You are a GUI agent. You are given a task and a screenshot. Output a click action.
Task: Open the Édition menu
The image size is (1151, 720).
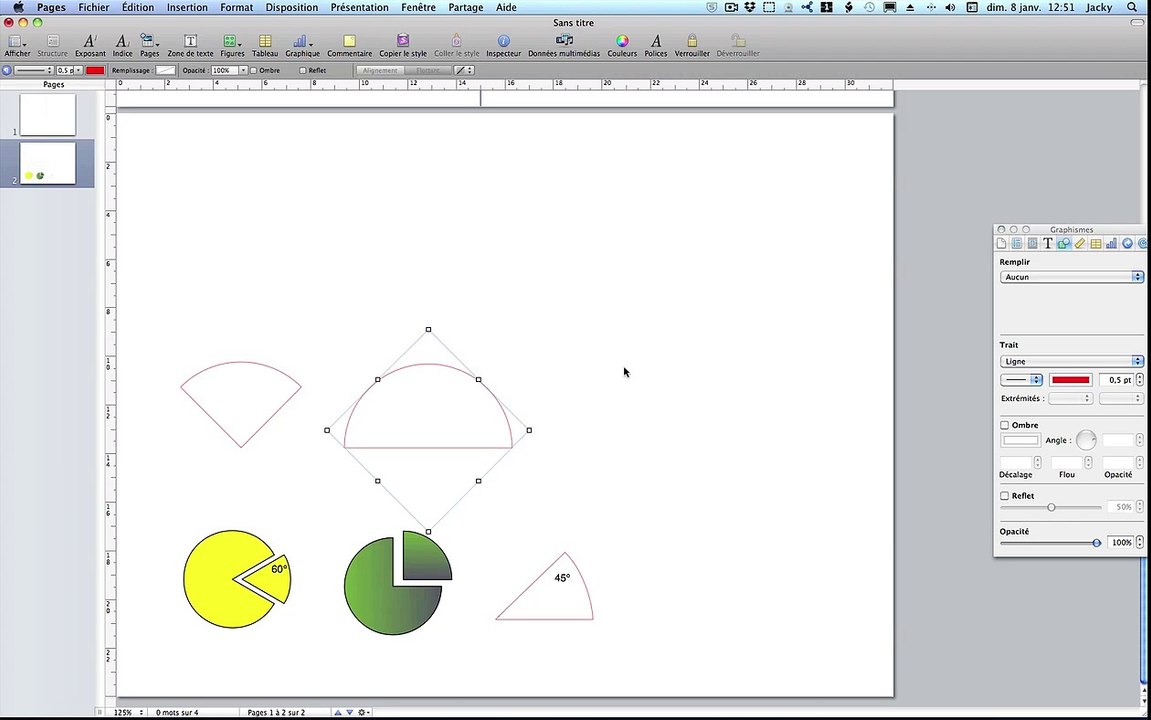(138, 7)
